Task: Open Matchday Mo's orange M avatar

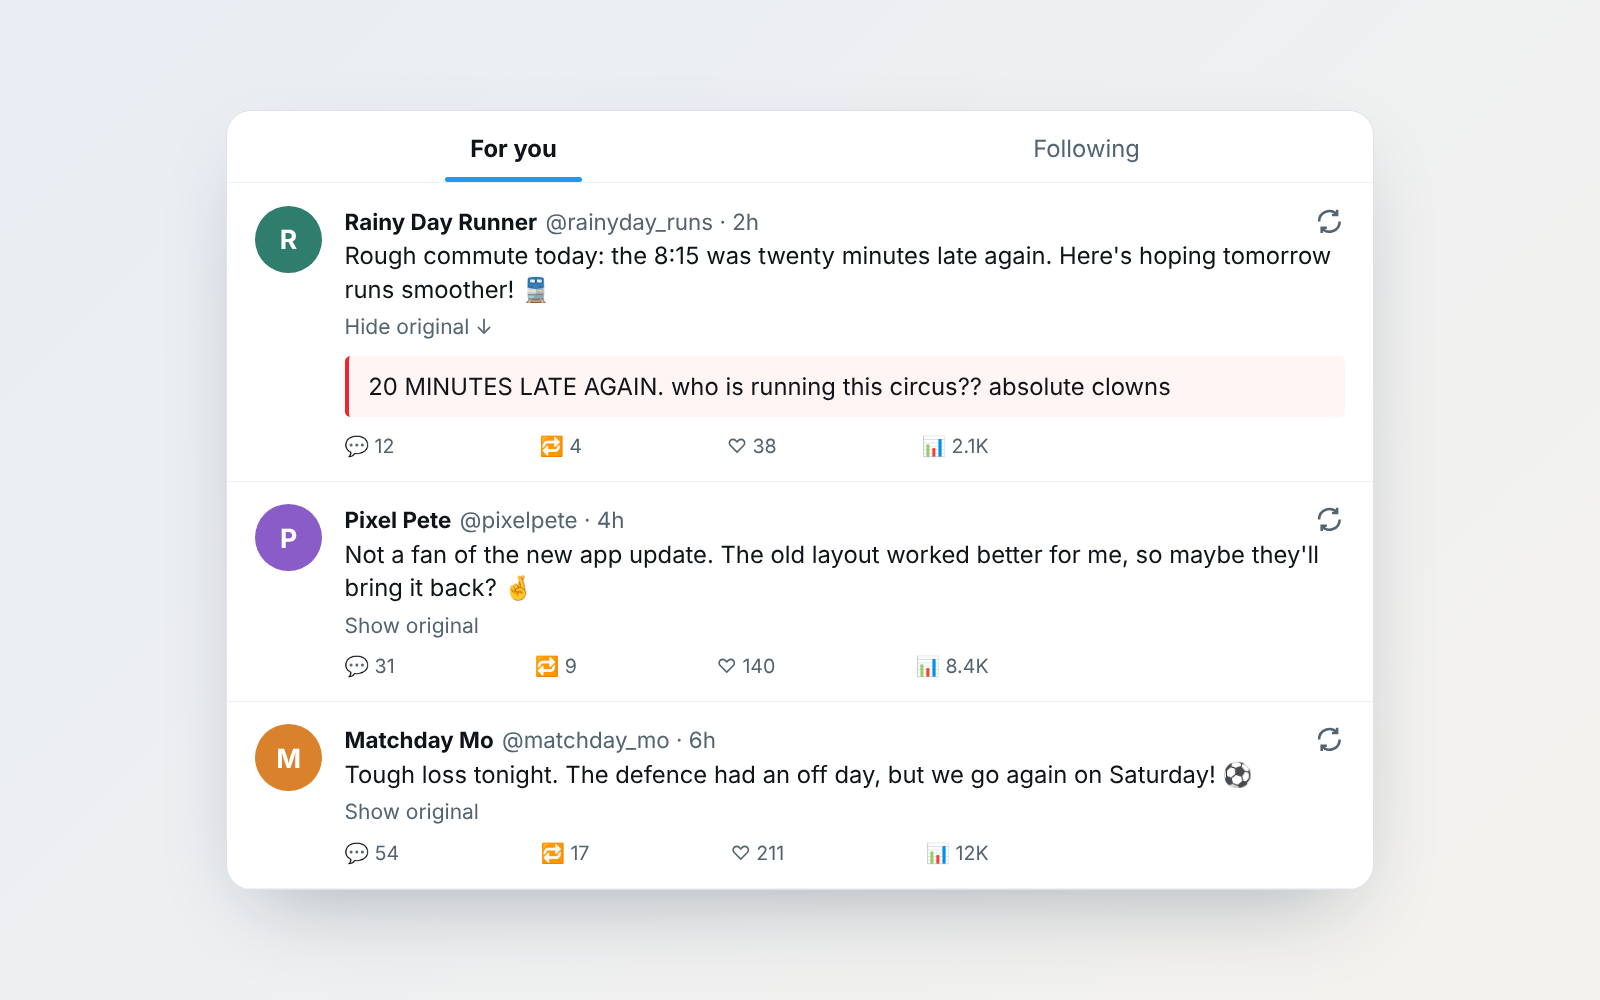Action: point(288,758)
